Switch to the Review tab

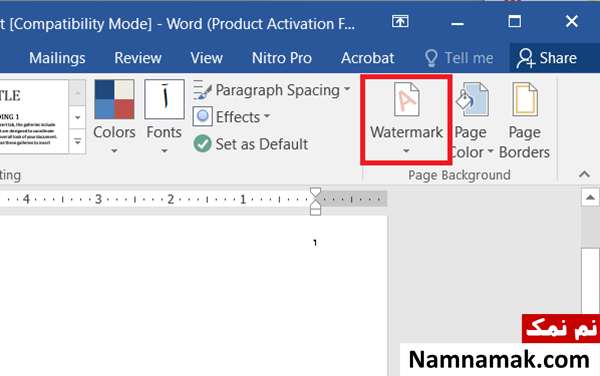tap(138, 58)
